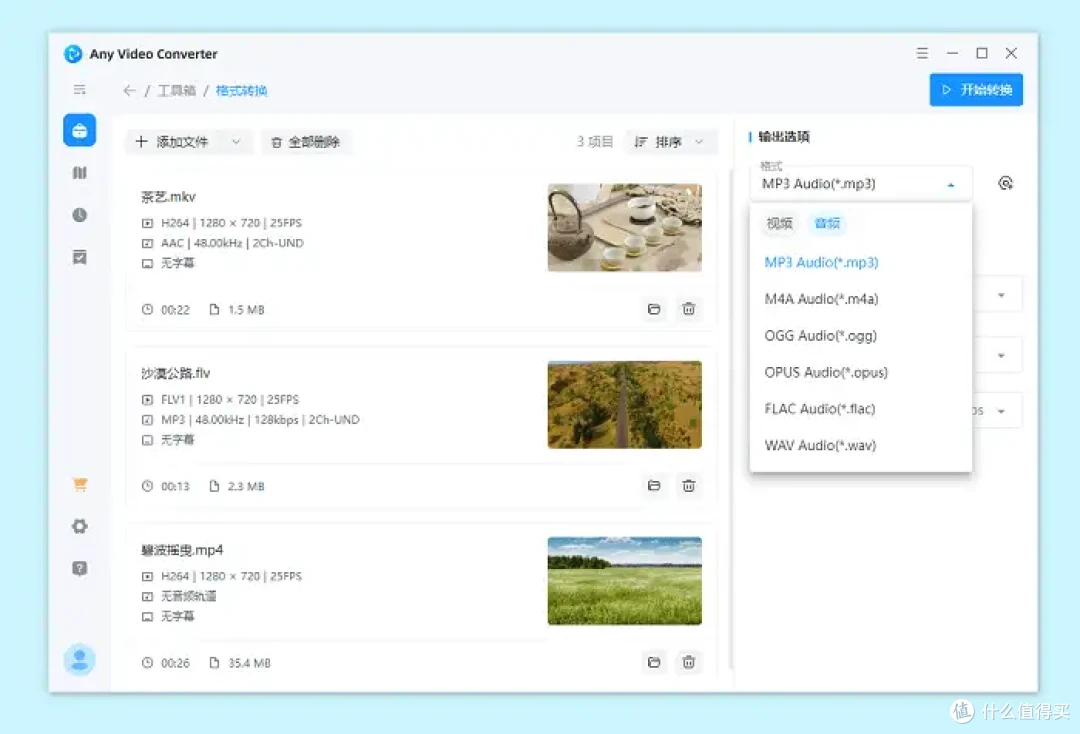Delete 茶艺.mkv with trash icon
The height and width of the screenshot is (734, 1080).
click(x=688, y=309)
